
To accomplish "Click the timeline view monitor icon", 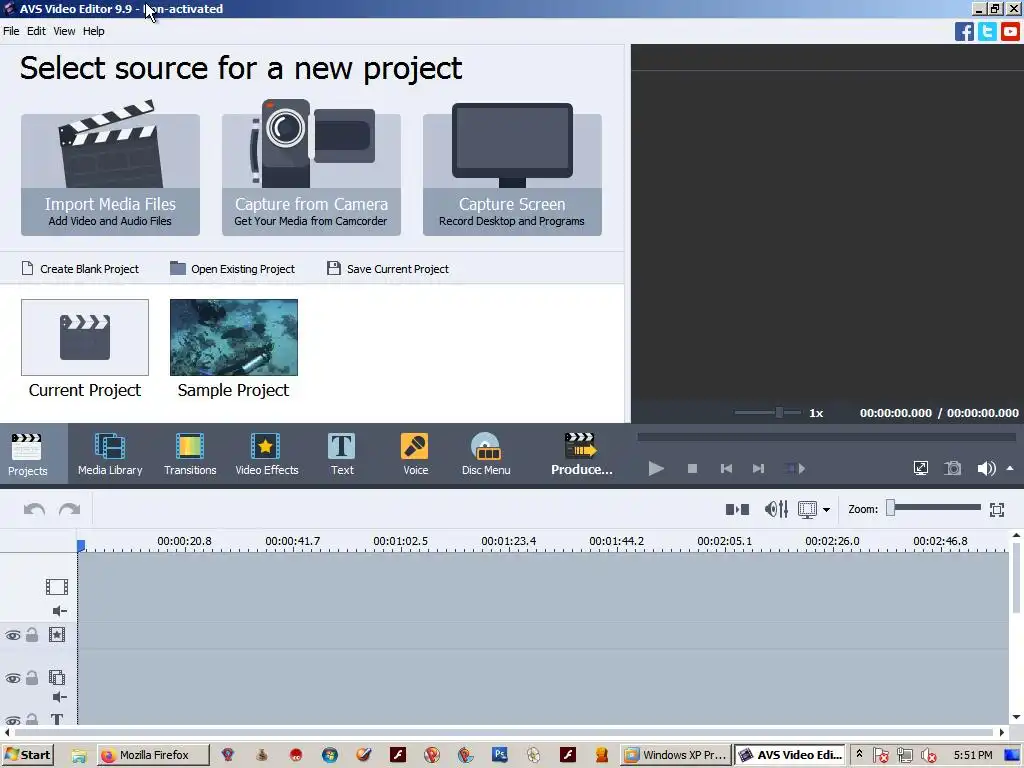I will pos(807,509).
